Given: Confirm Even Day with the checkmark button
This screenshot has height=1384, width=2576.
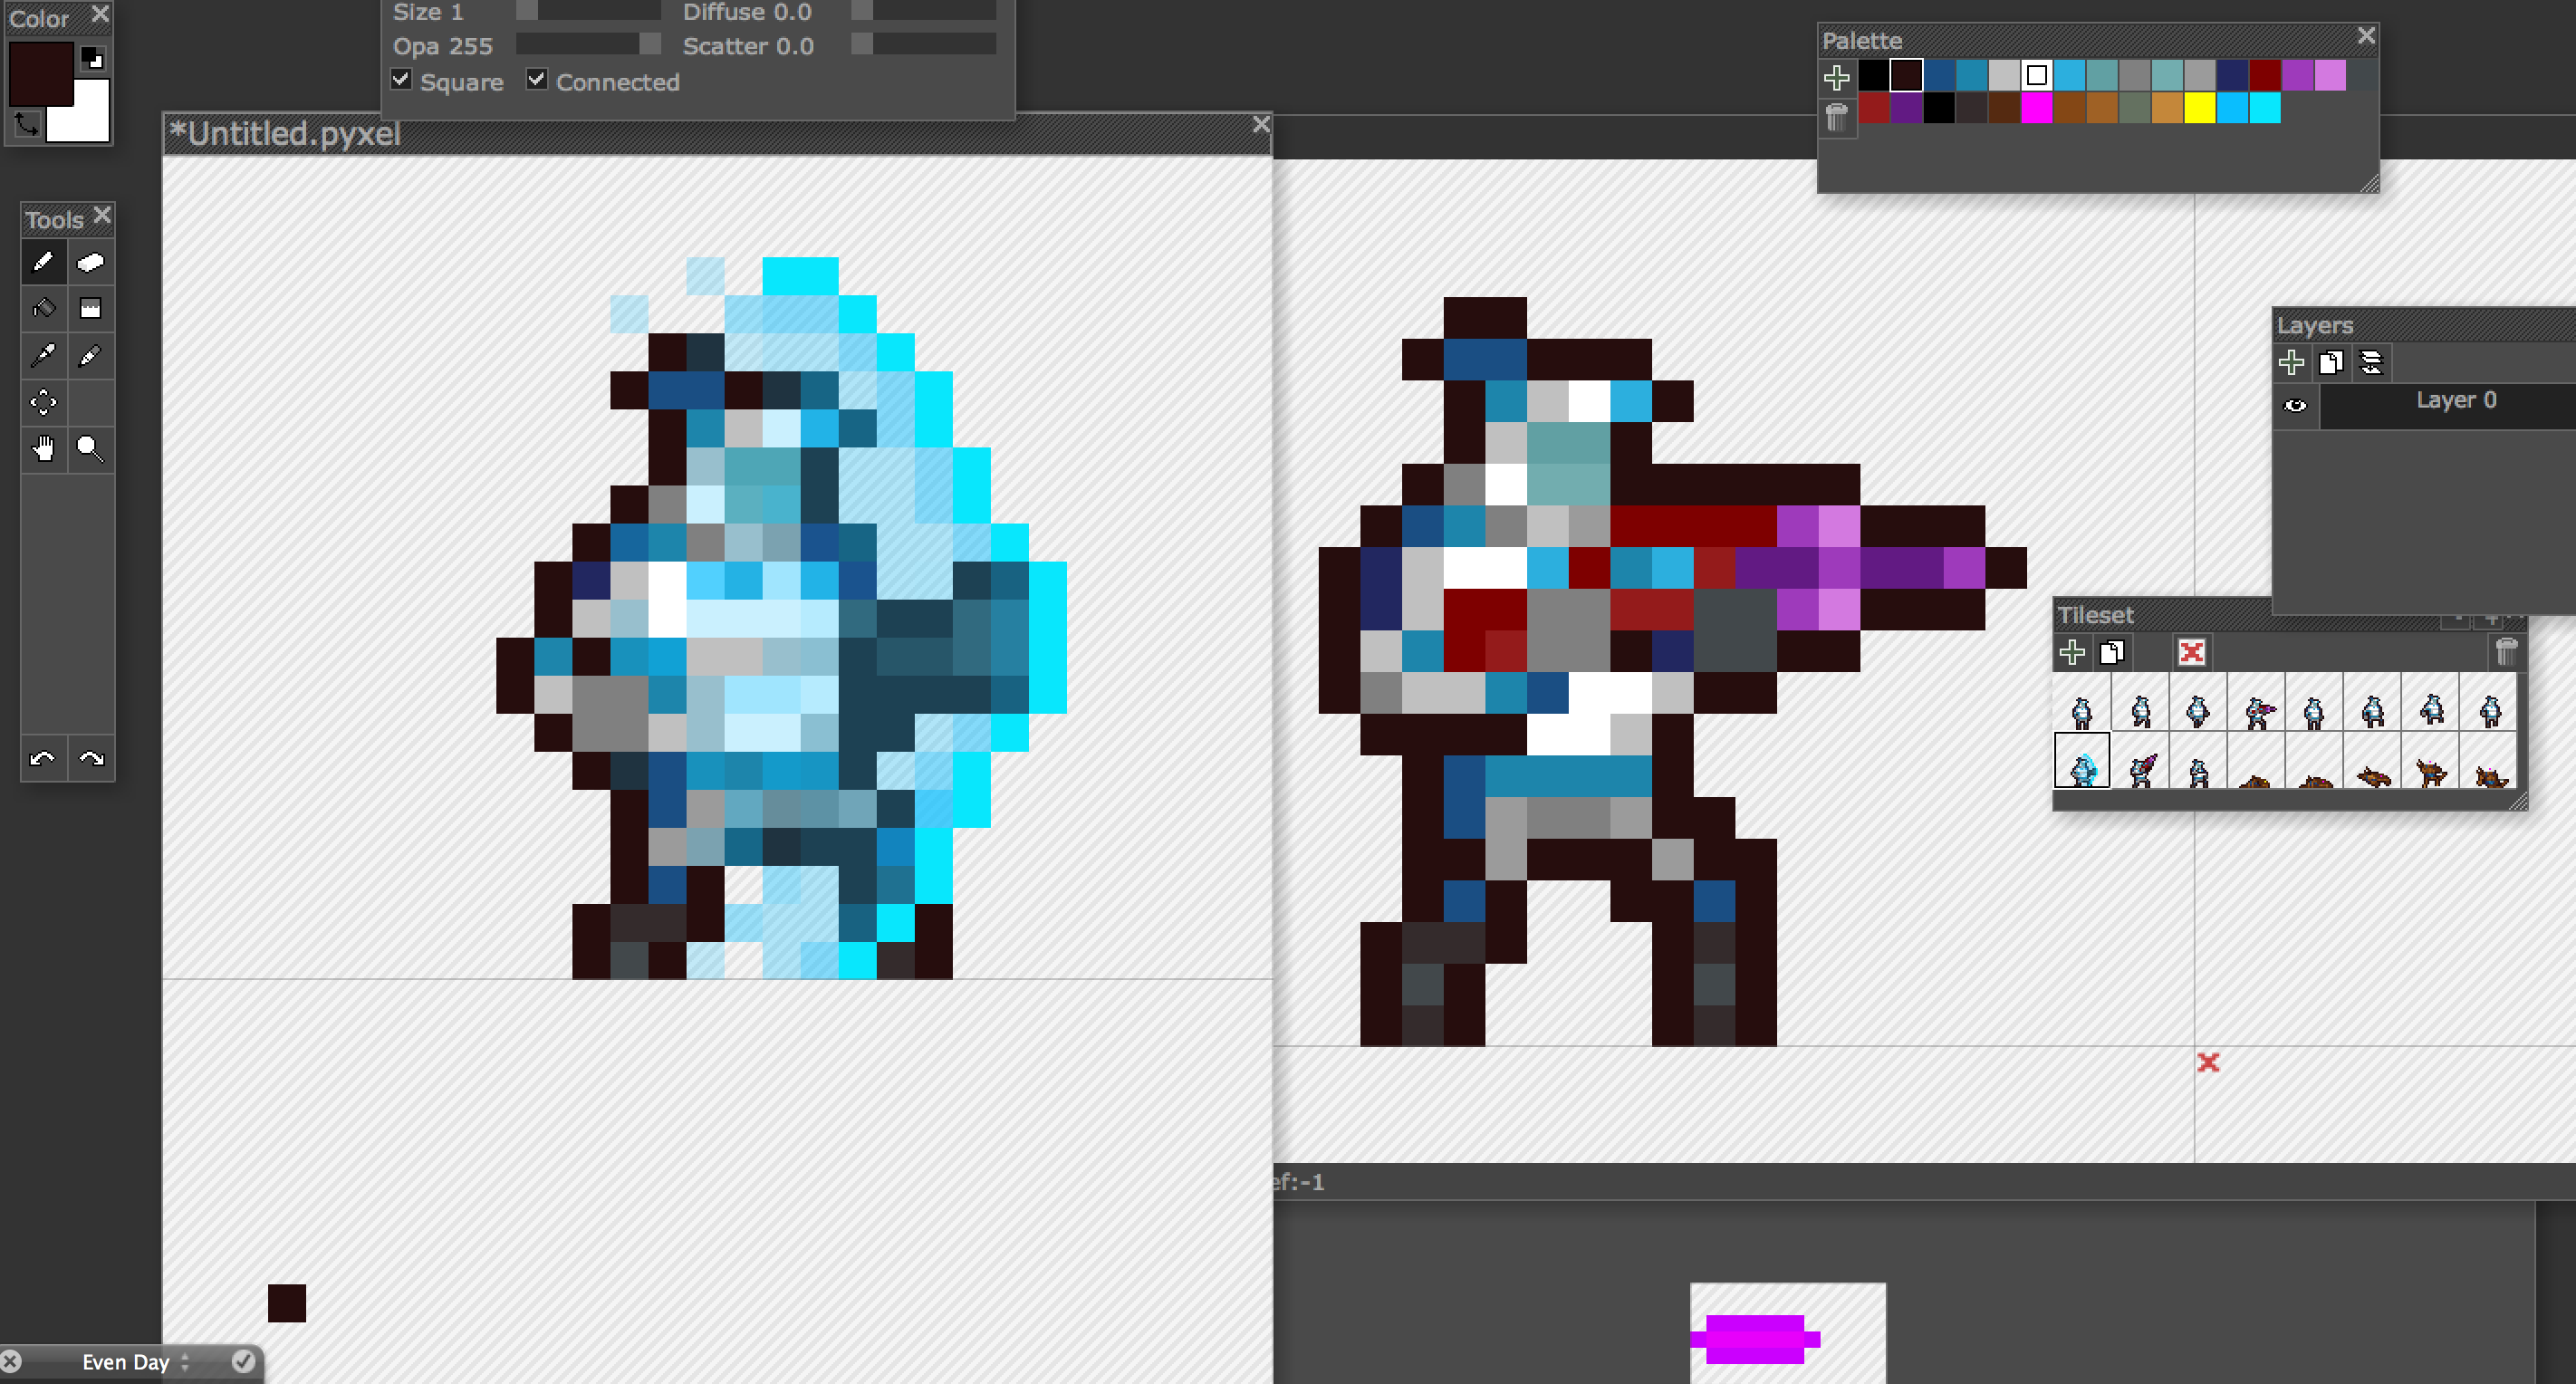Looking at the screenshot, I should [x=243, y=1361].
